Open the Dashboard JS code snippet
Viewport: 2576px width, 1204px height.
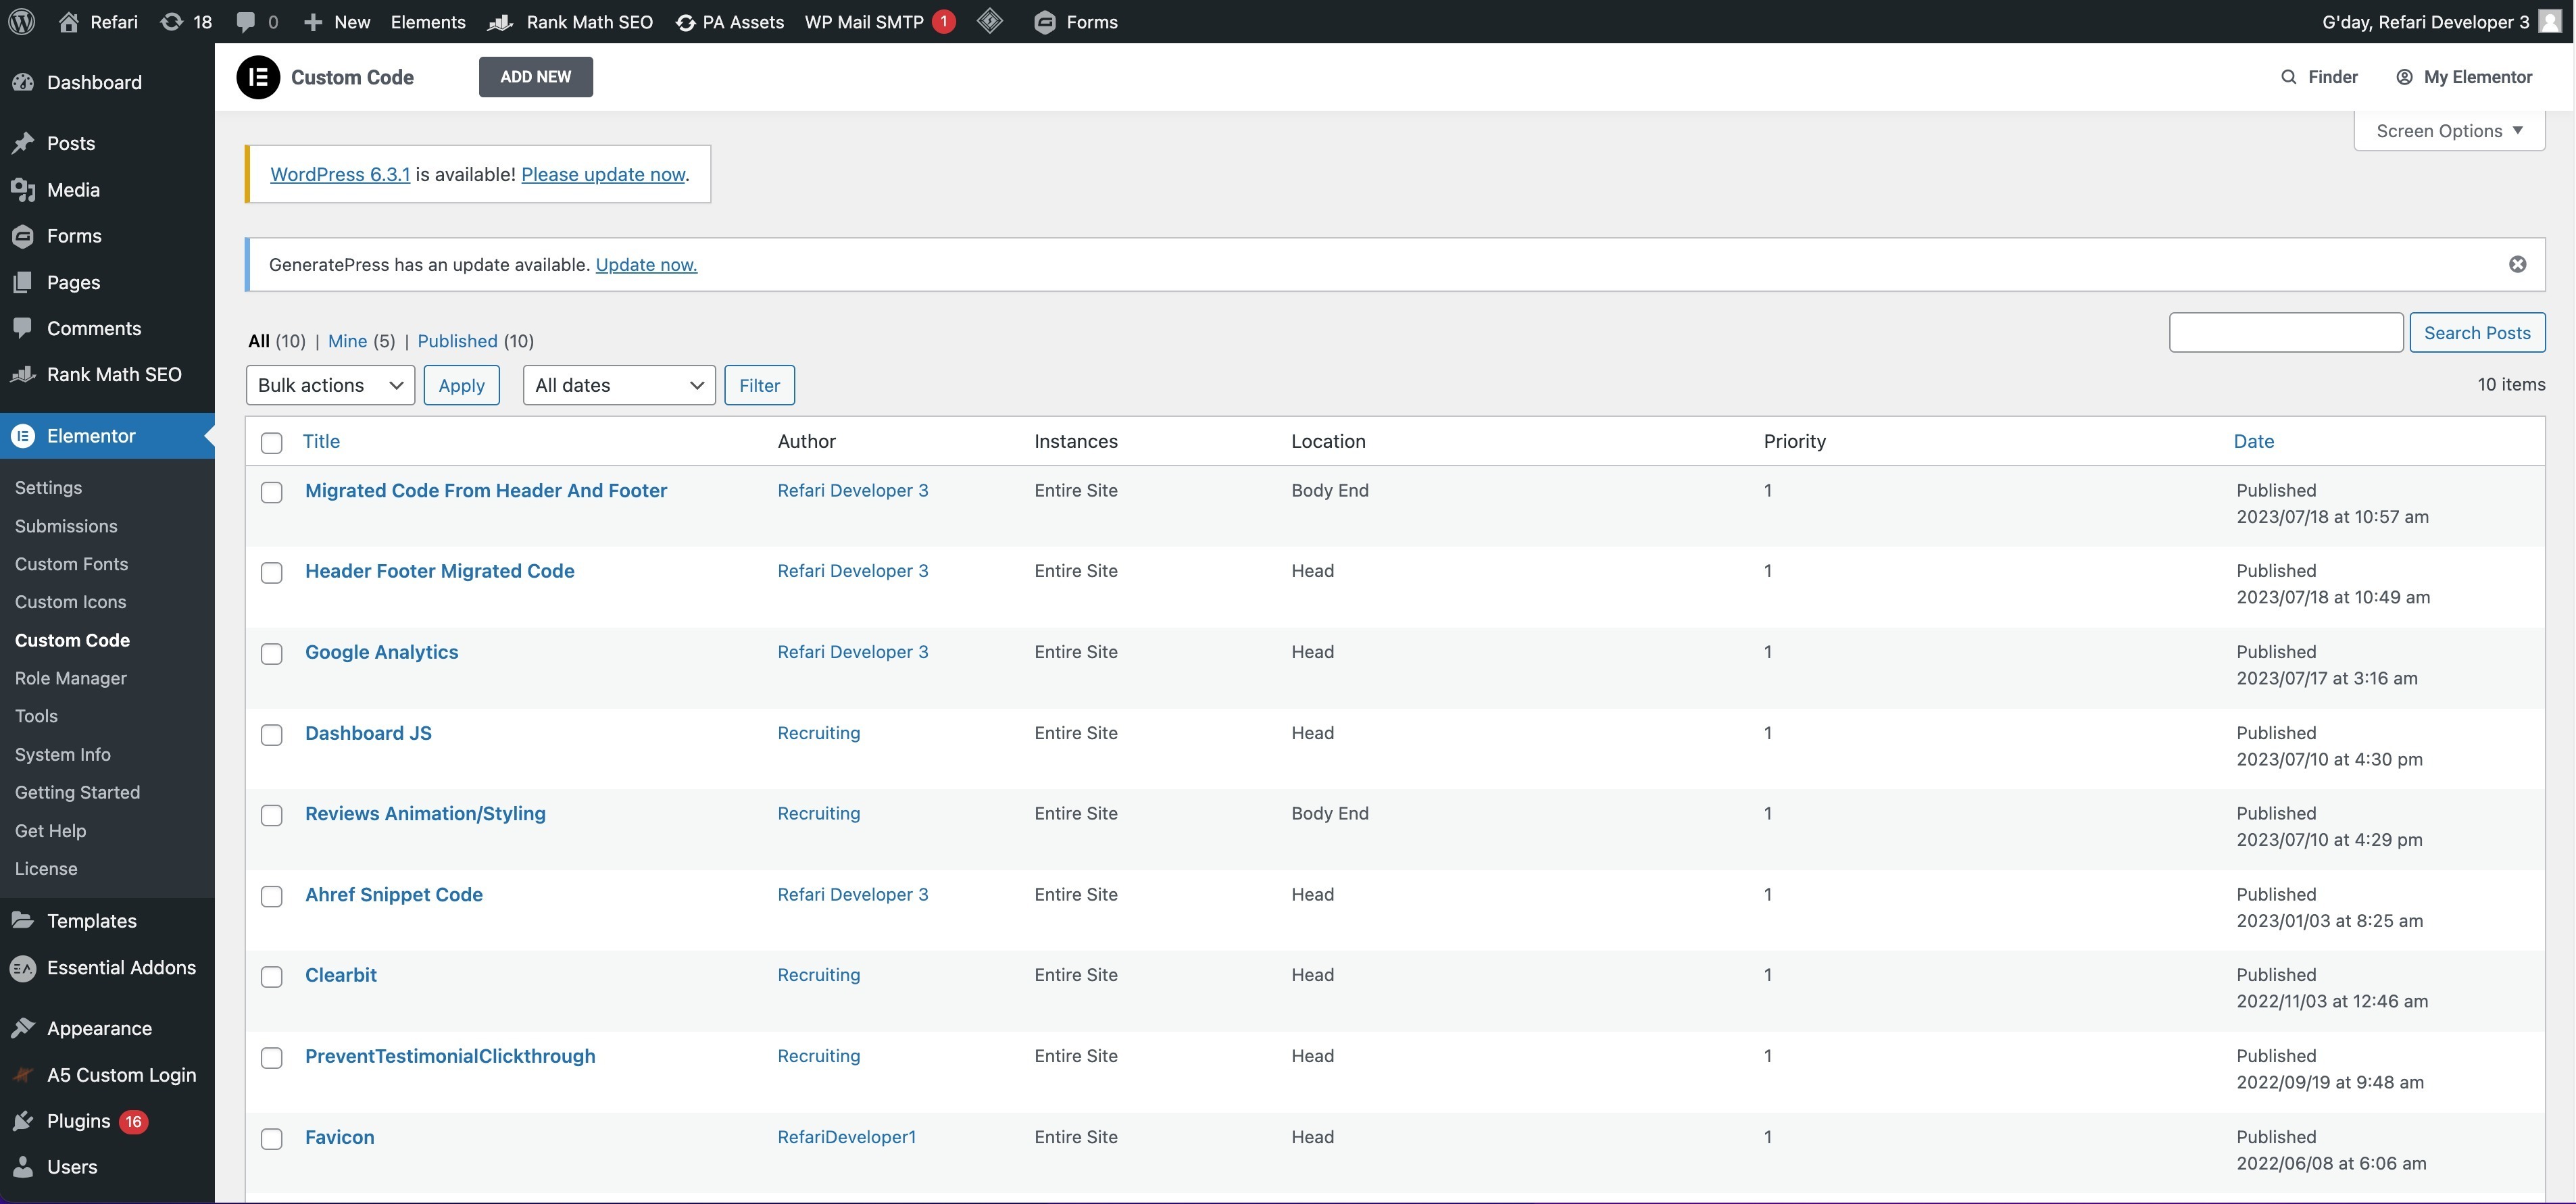coord(368,733)
